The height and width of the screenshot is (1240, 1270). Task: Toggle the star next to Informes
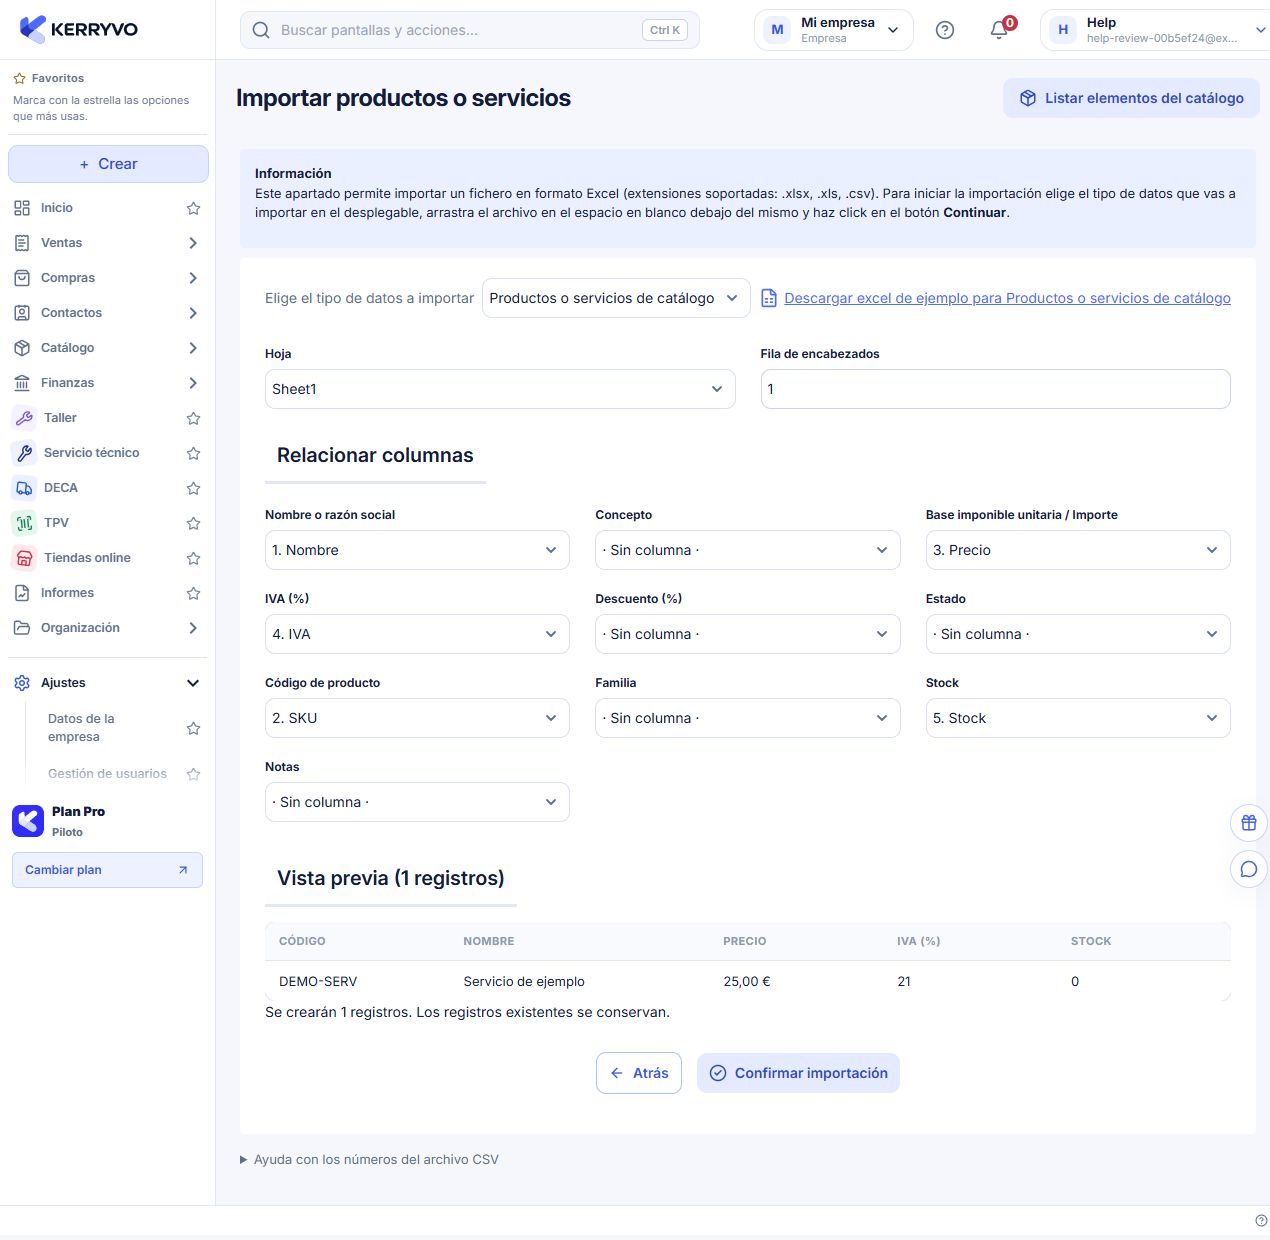coord(194,593)
